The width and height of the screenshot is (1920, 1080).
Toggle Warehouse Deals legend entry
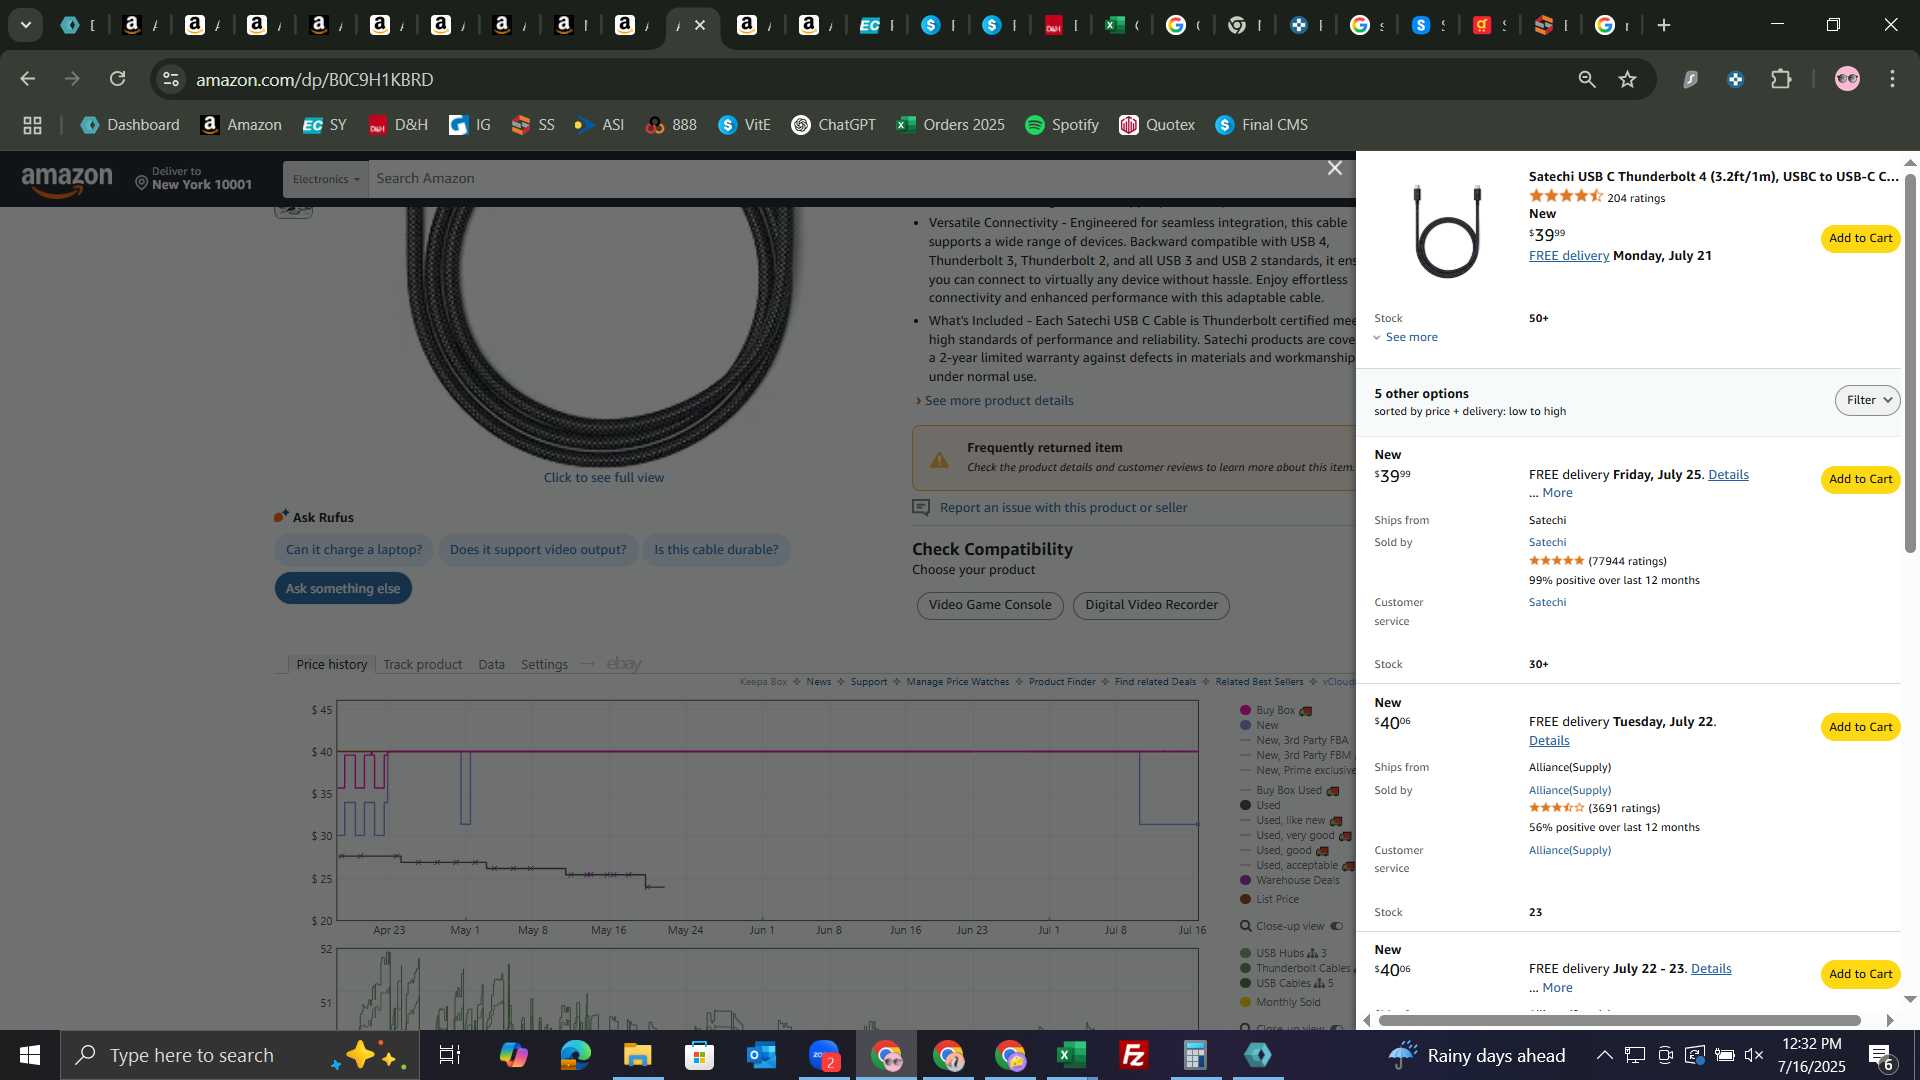1290,880
